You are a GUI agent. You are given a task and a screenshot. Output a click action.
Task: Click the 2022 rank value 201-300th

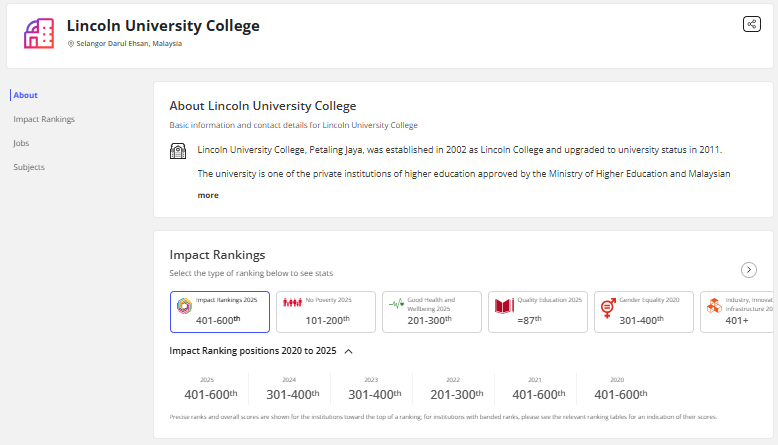pos(456,394)
